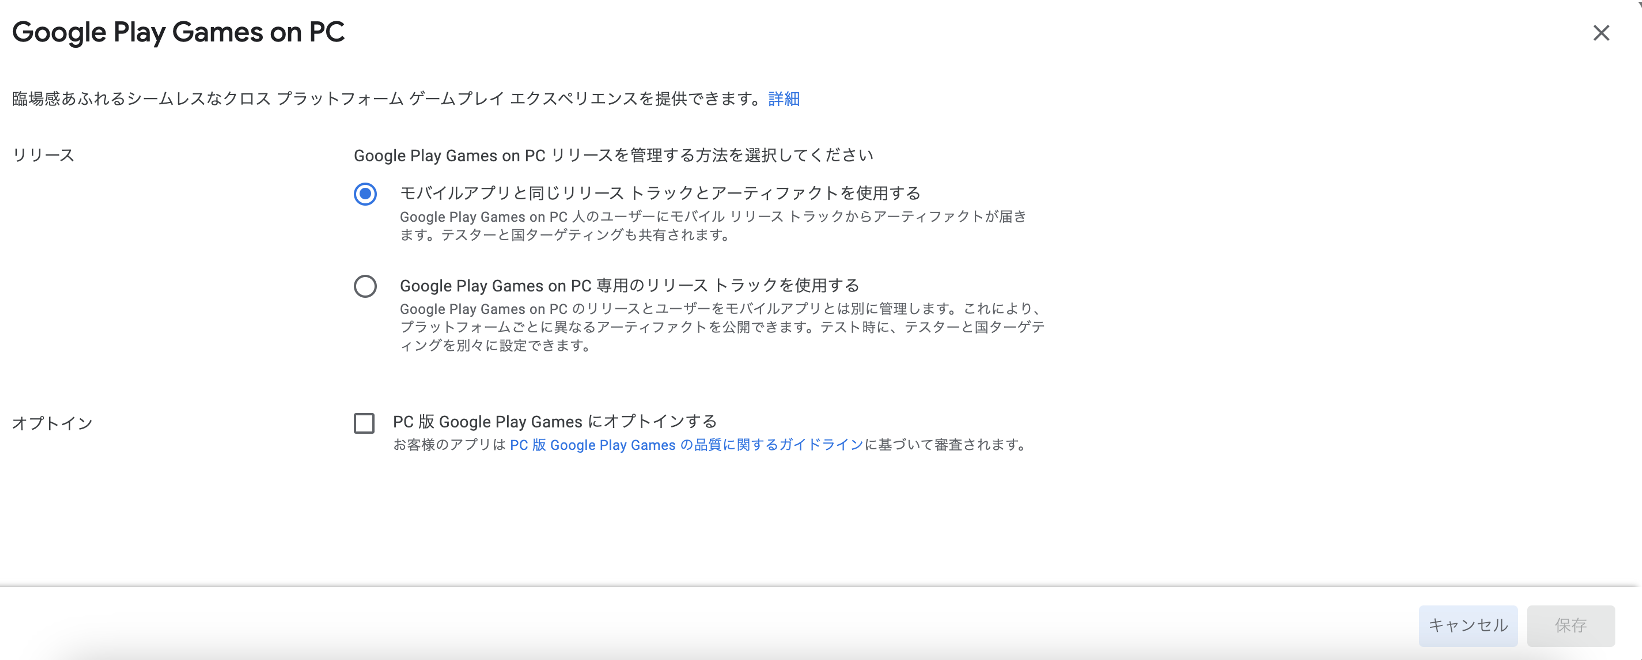Select the モバイルアプリと同じリリース トラック radio button
Viewport: 1642px width, 660px height.
(x=365, y=194)
